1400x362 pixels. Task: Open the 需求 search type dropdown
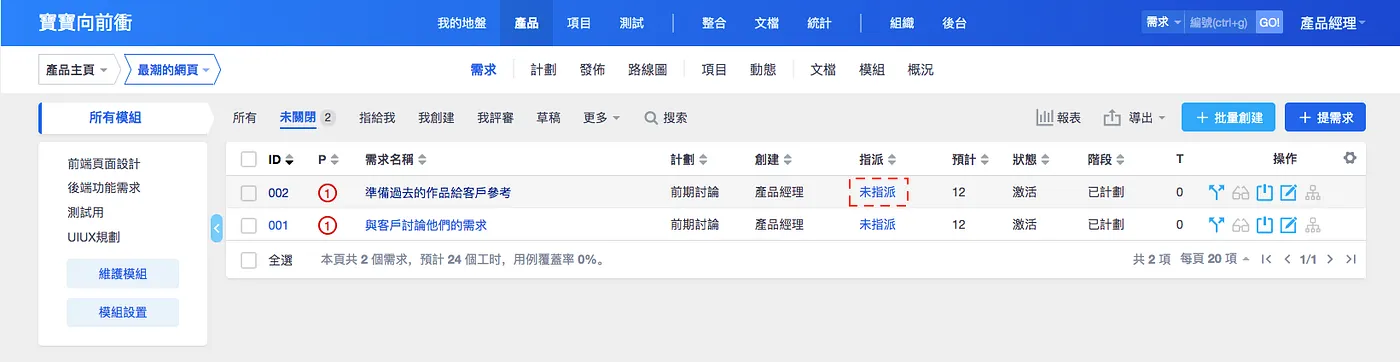[1163, 22]
